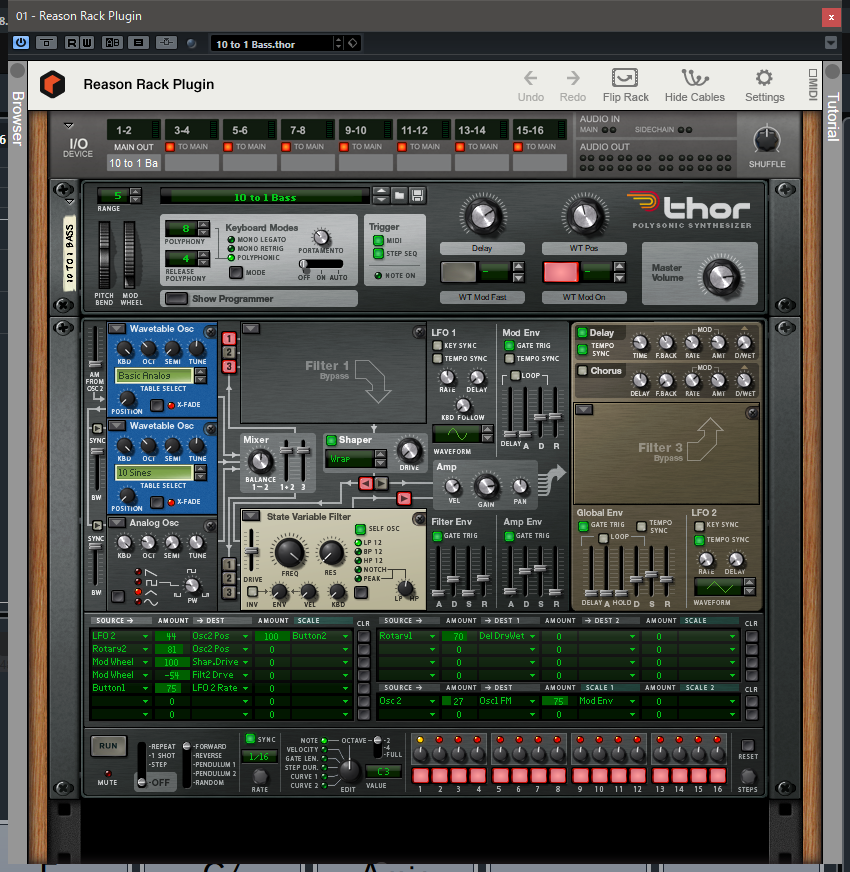Viewport: 850px width, 872px height.
Task: Click Thor save patch floppy icon
Action: (x=417, y=195)
